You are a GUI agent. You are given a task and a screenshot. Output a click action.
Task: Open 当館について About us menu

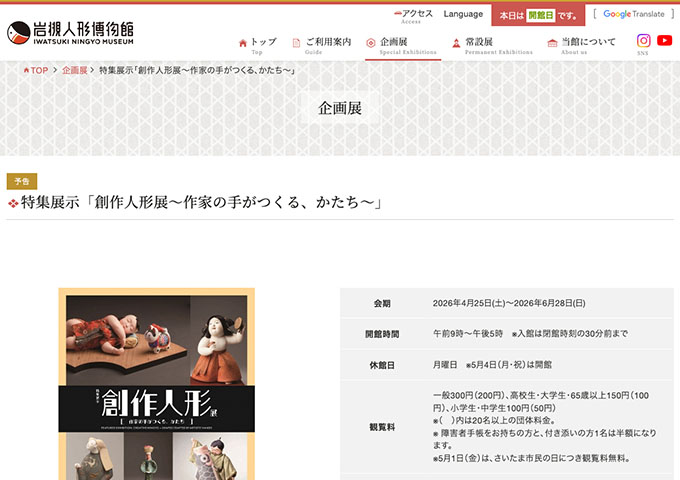tap(582, 46)
